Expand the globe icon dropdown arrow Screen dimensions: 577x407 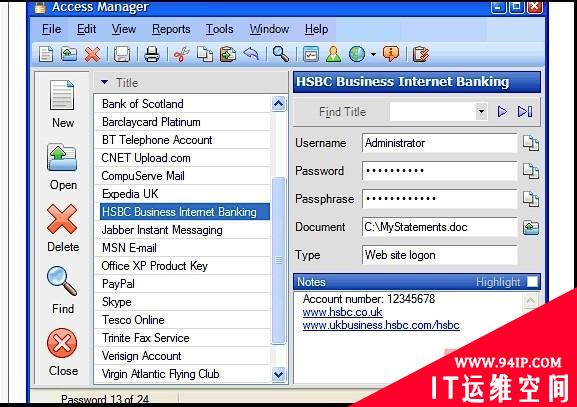coord(373,54)
